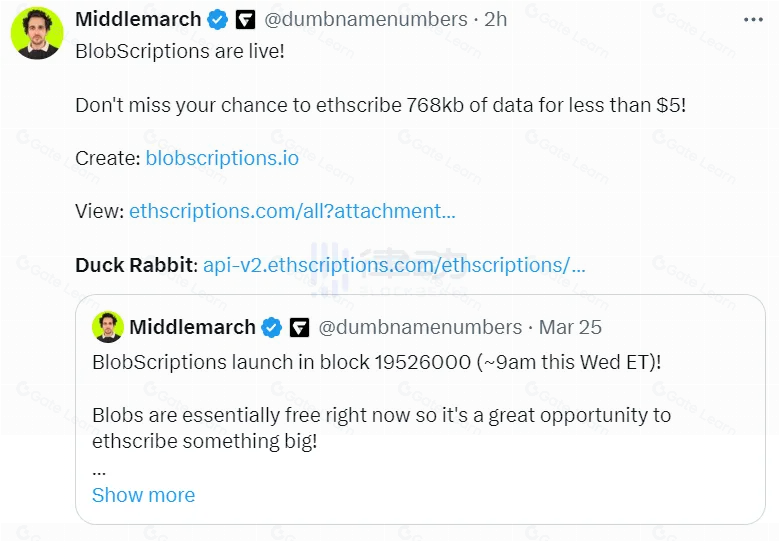Image resolution: width=779 pixels, height=541 pixels.
Task: Click the Middlemarch name on main tweet
Action: (138, 19)
